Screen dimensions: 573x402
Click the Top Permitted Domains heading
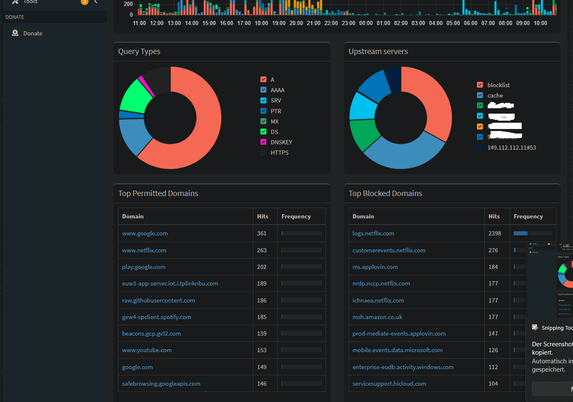tap(158, 193)
